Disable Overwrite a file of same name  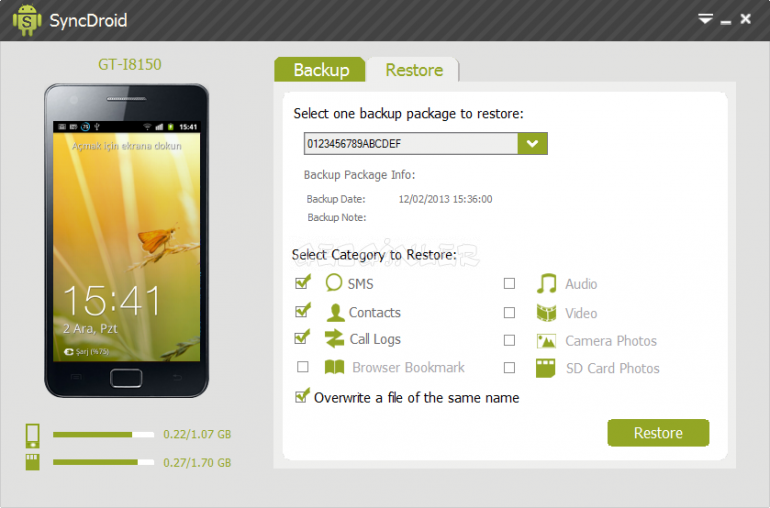(x=302, y=396)
